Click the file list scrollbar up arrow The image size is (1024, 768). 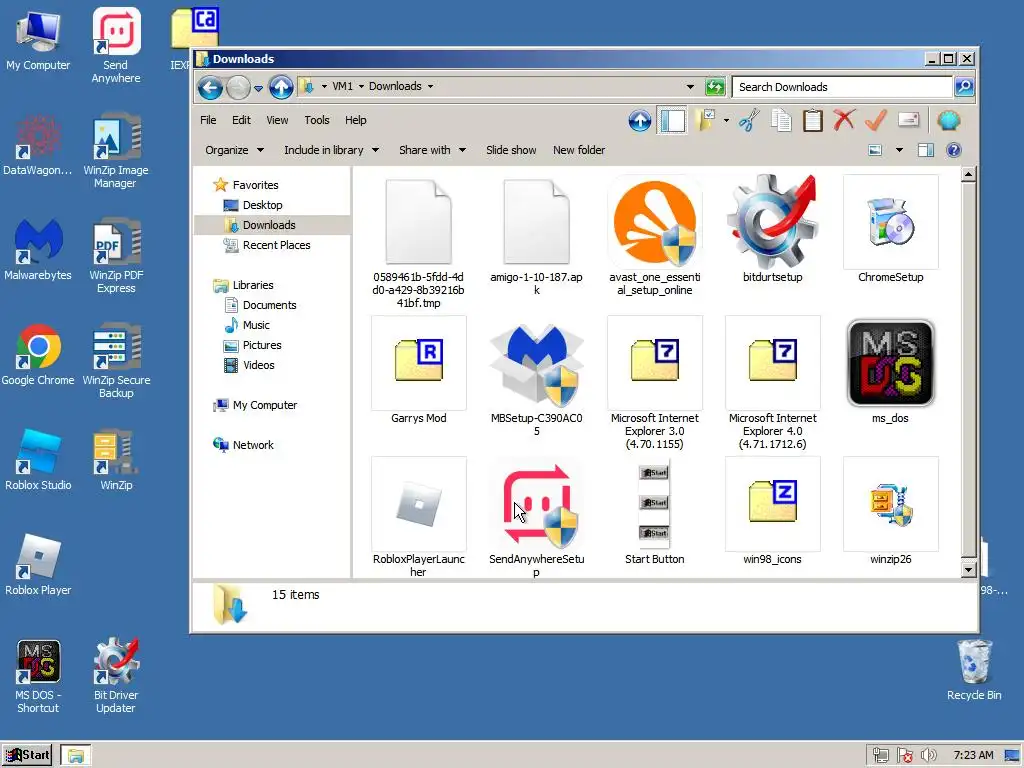coord(968,174)
